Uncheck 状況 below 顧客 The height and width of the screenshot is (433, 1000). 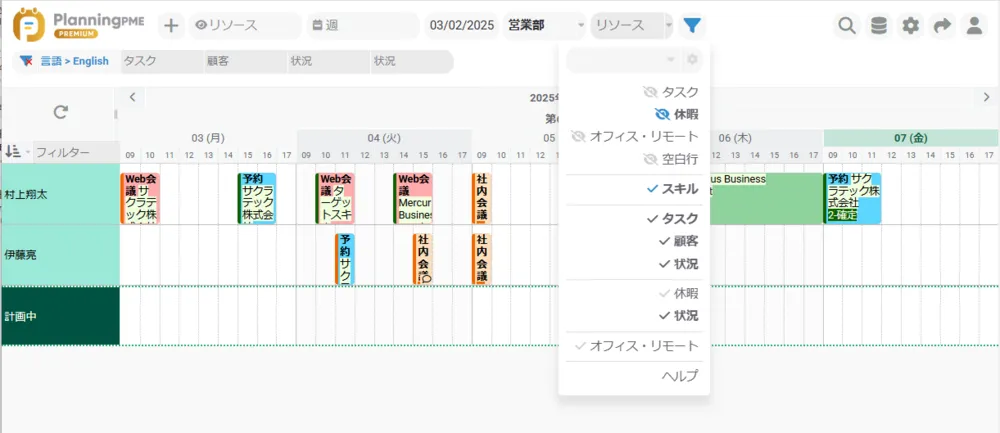pyautogui.click(x=679, y=263)
